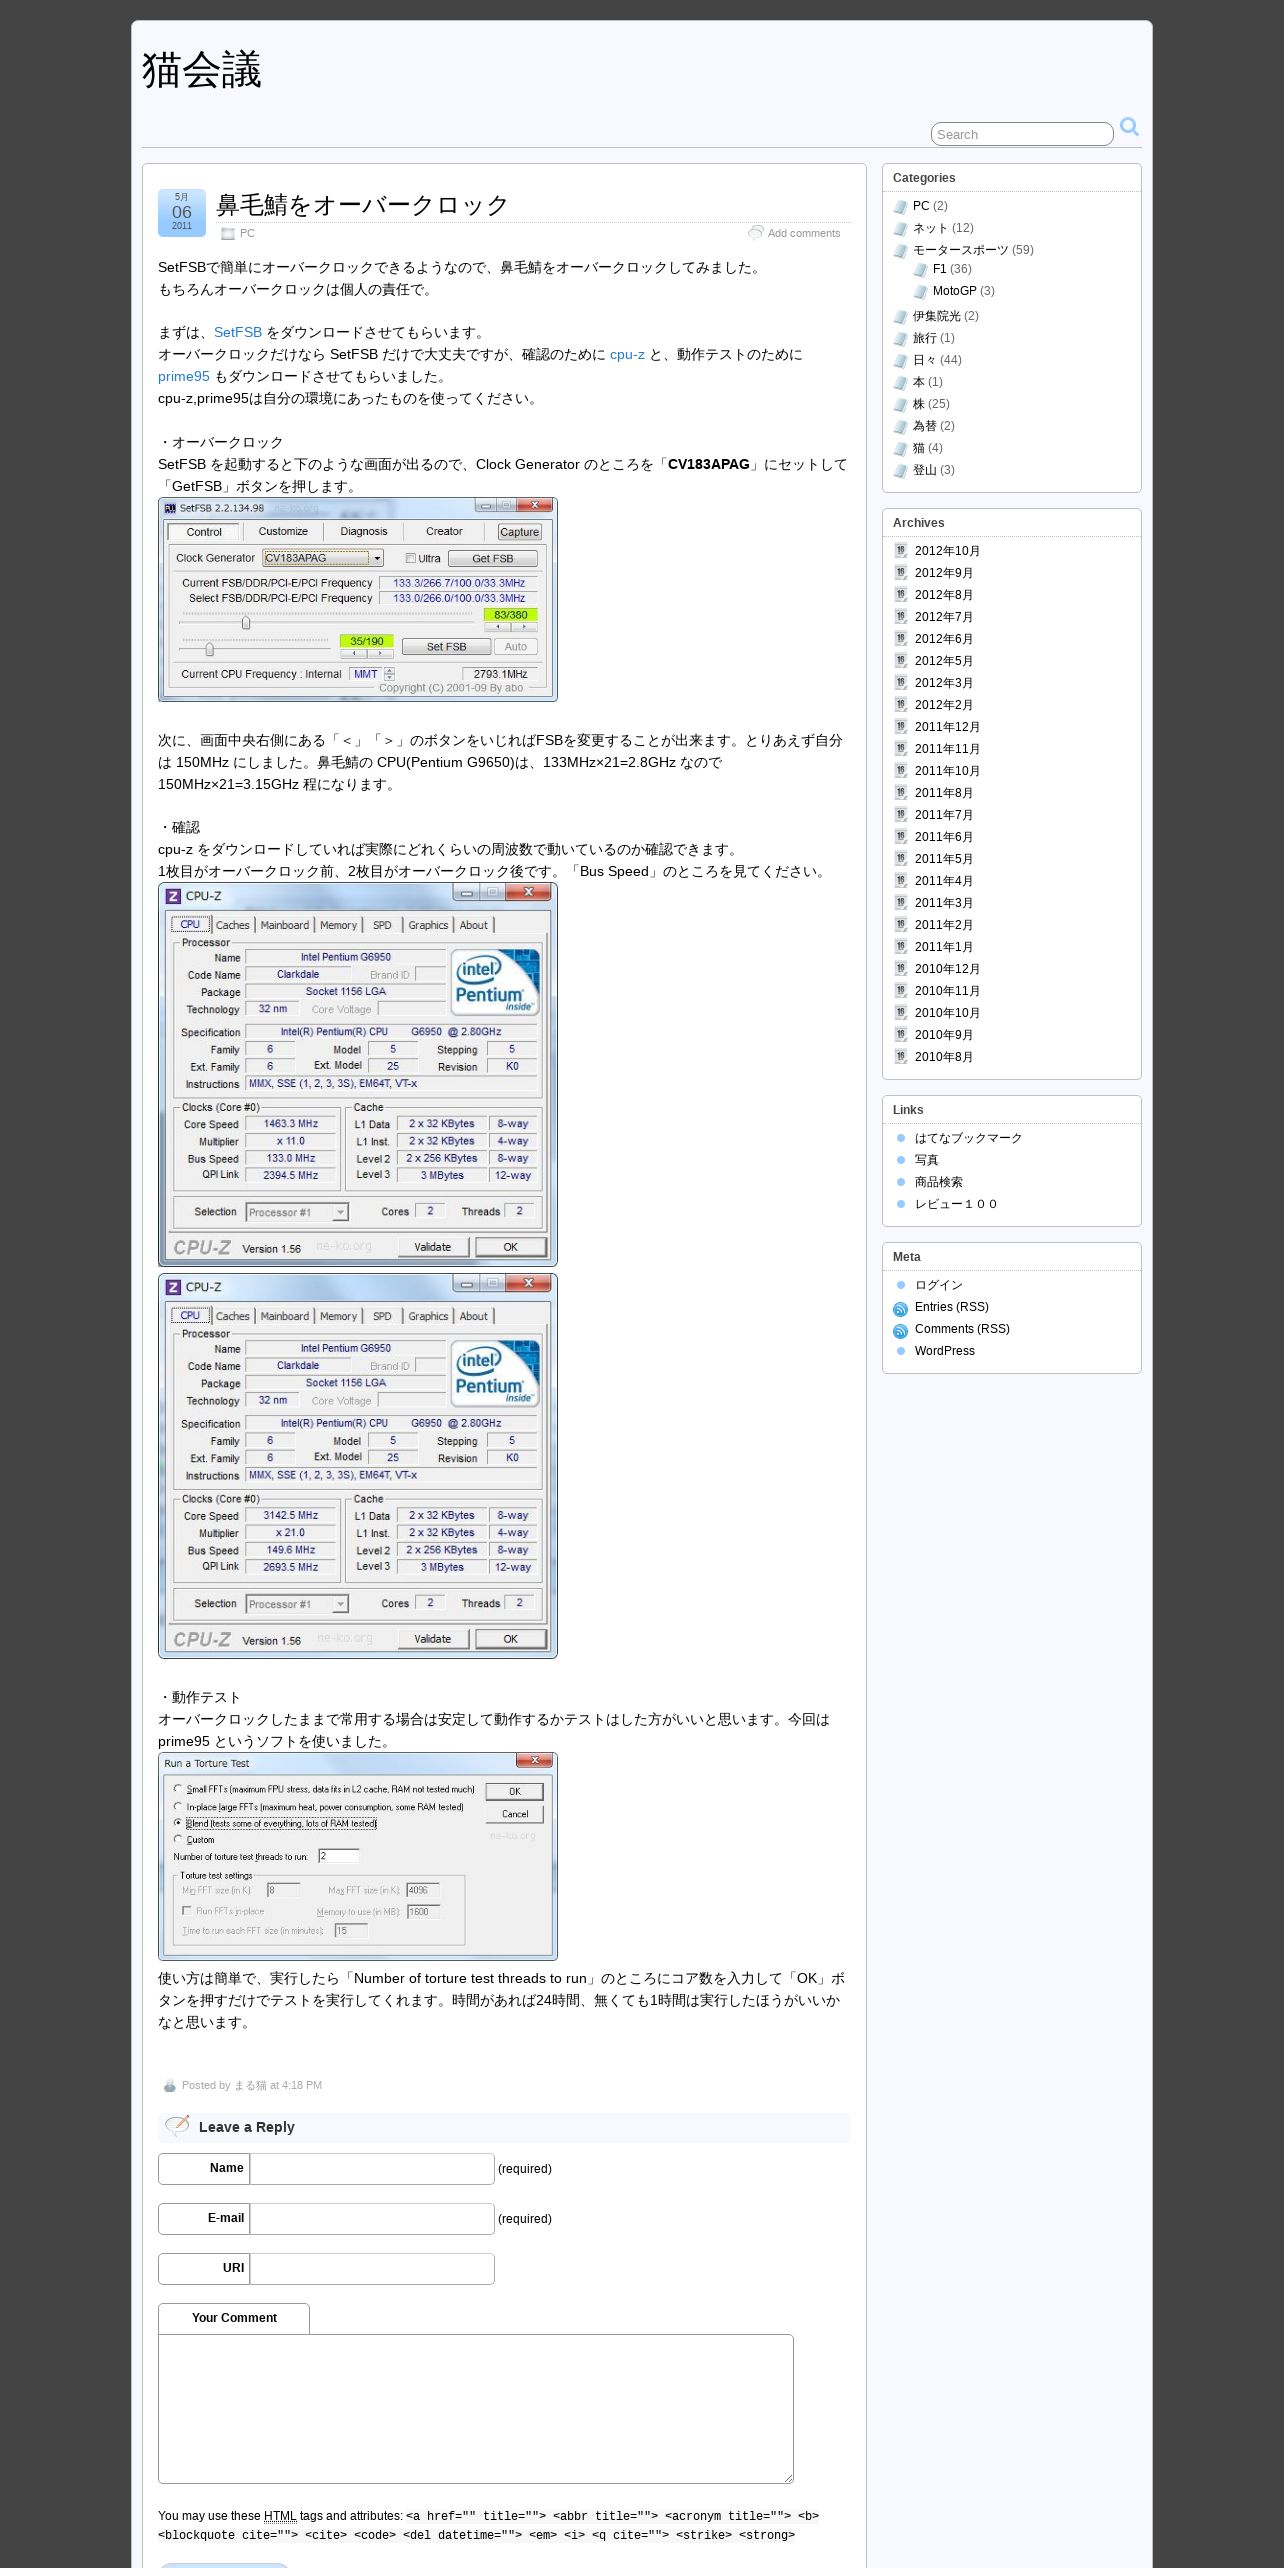Open the 2010年10月 archive
1284x2568 pixels.
(947, 1013)
